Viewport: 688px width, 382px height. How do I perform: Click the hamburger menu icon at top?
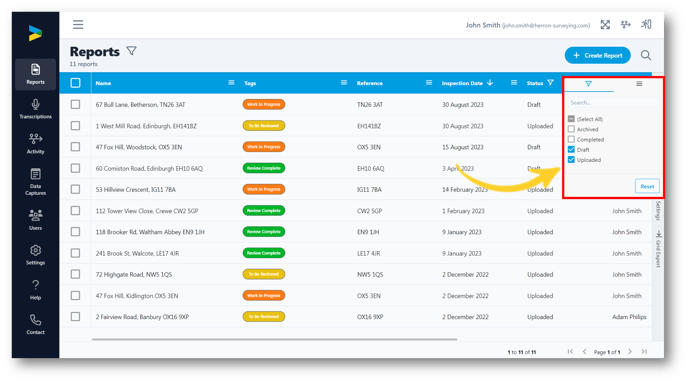[x=78, y=25]
